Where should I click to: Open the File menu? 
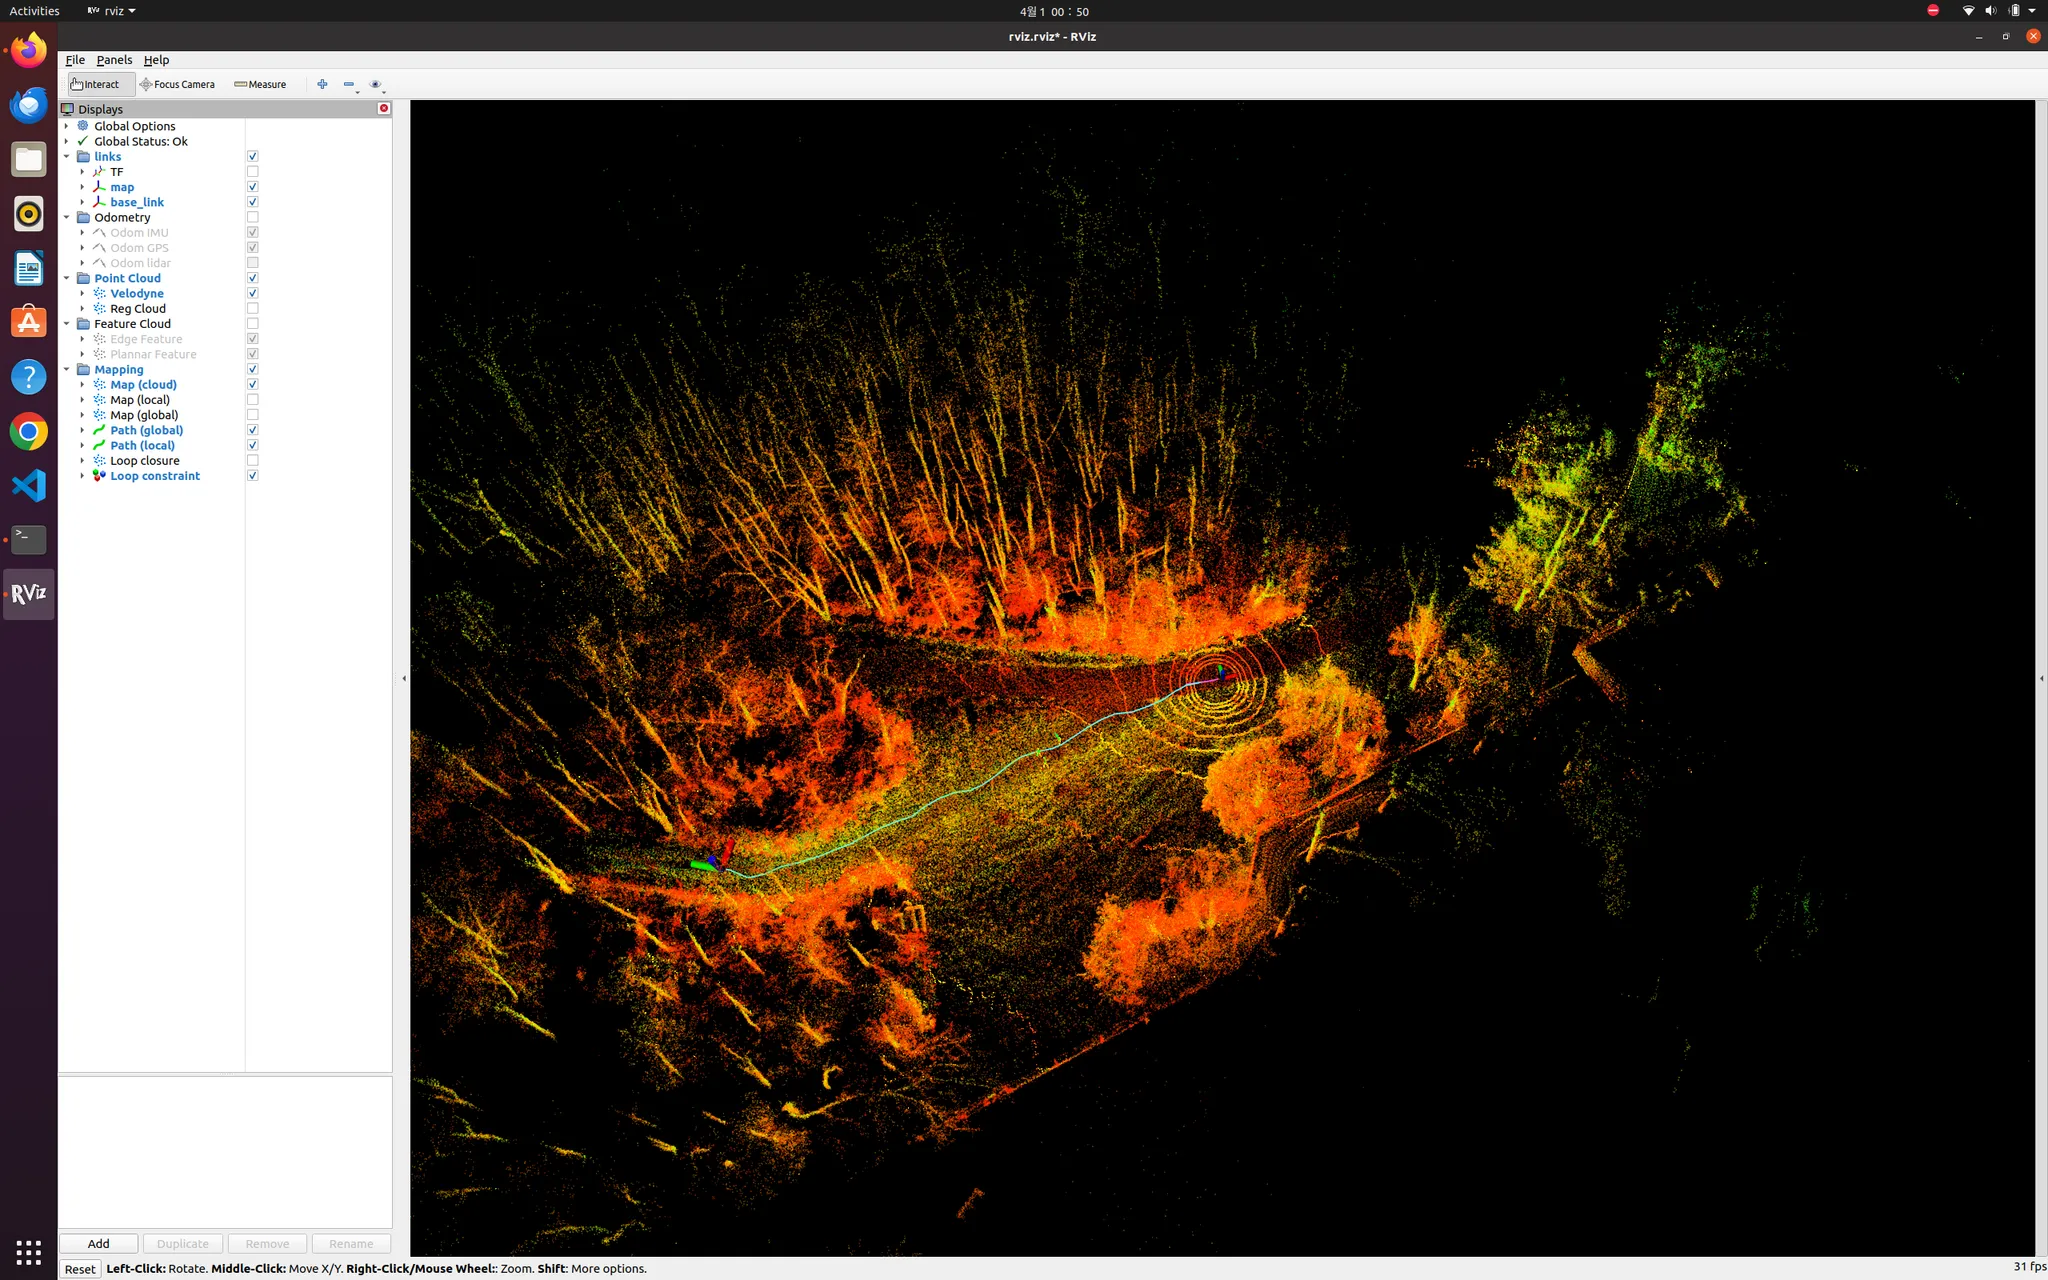tap(75, 60)
